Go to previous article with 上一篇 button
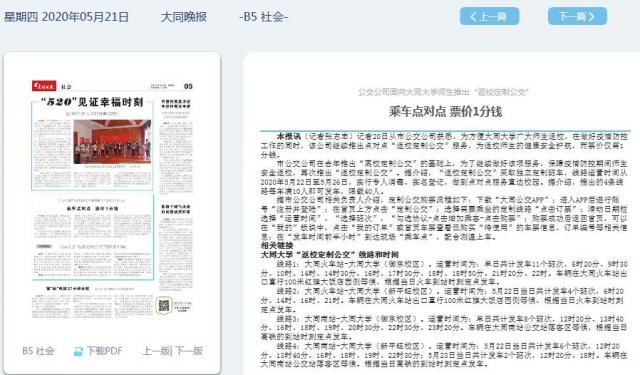 click(489, 16)
